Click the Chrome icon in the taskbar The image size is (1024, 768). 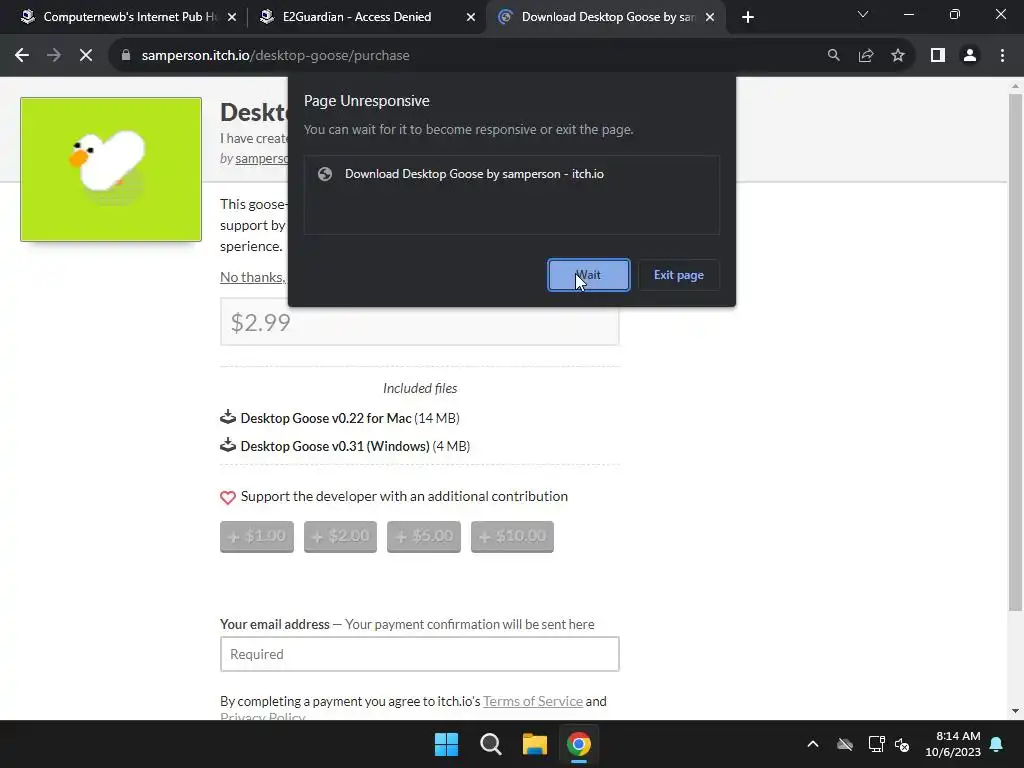(579, 744)
